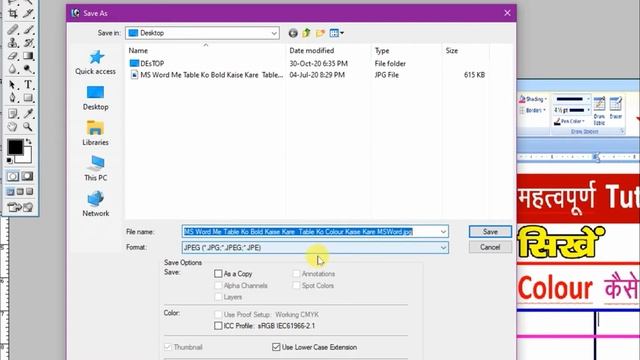Select the Hand tool
Viewport: 640px width, 360px height.
pyautogui.click(x=13, y=127)
